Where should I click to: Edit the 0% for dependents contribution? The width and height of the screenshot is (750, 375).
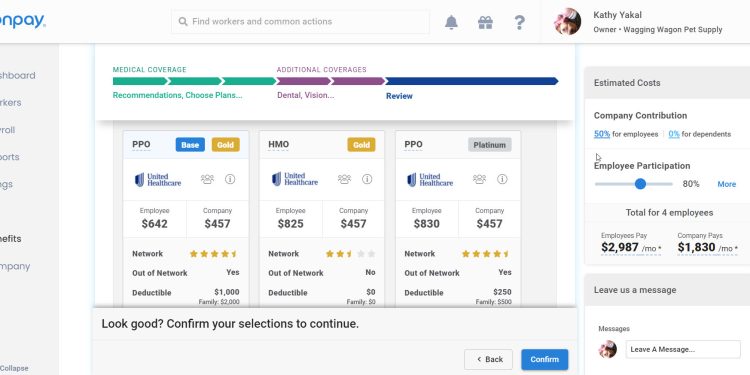pyautogui.click(x=674, y=134)
